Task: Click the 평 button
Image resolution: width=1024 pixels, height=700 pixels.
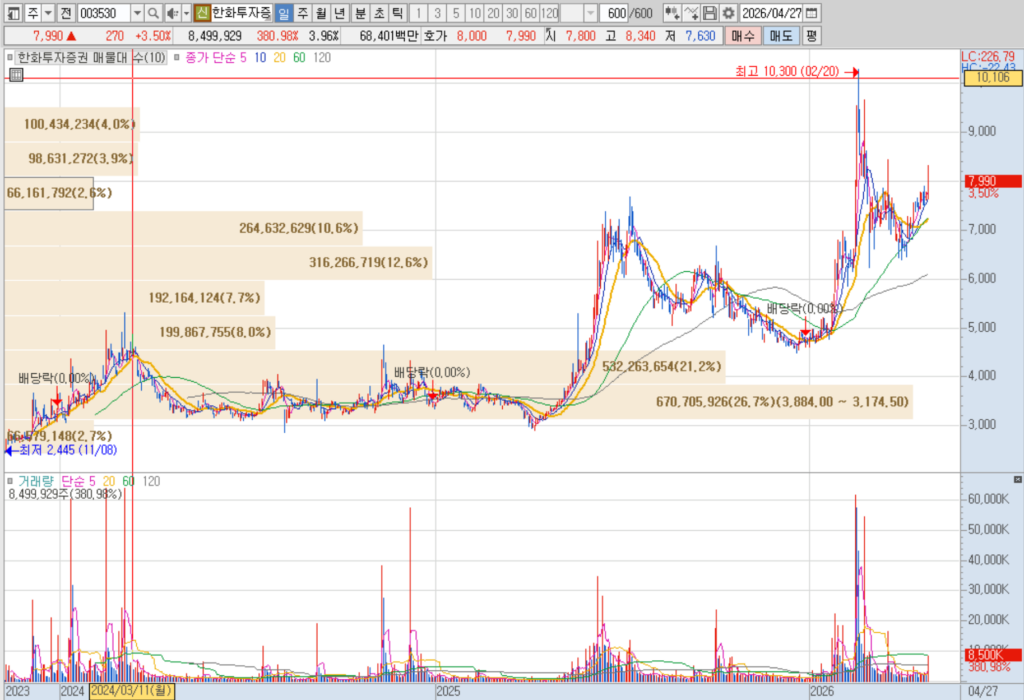Action: [811, 36]
